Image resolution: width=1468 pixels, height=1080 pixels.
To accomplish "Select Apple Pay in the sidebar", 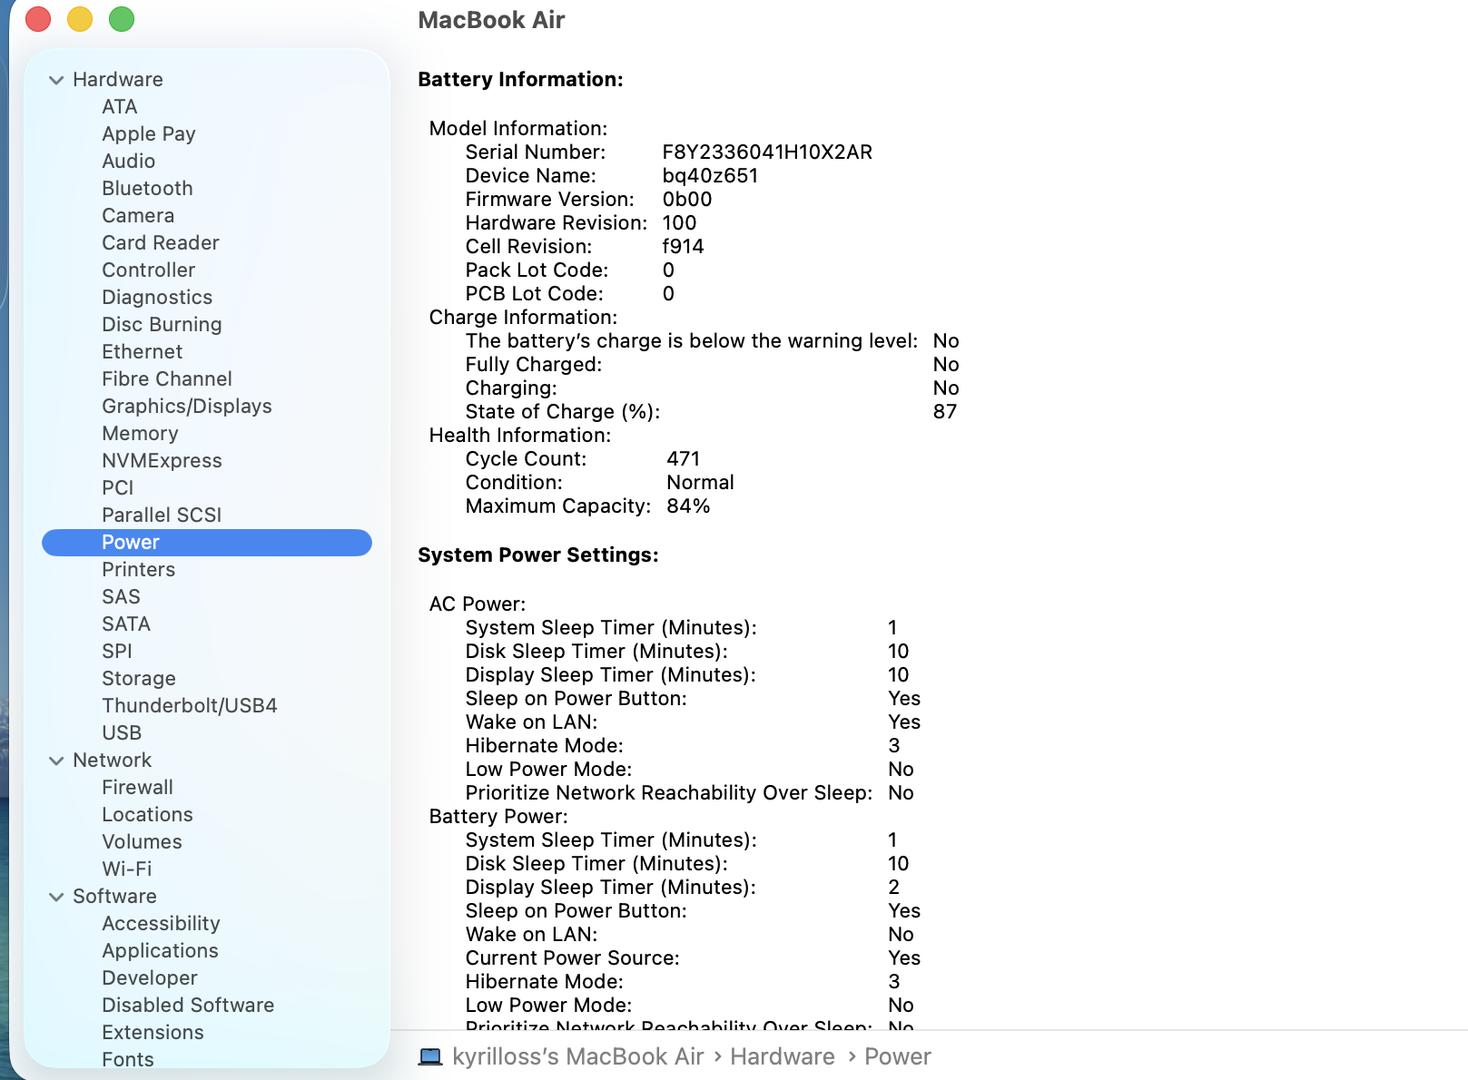I will pos(148,134).
